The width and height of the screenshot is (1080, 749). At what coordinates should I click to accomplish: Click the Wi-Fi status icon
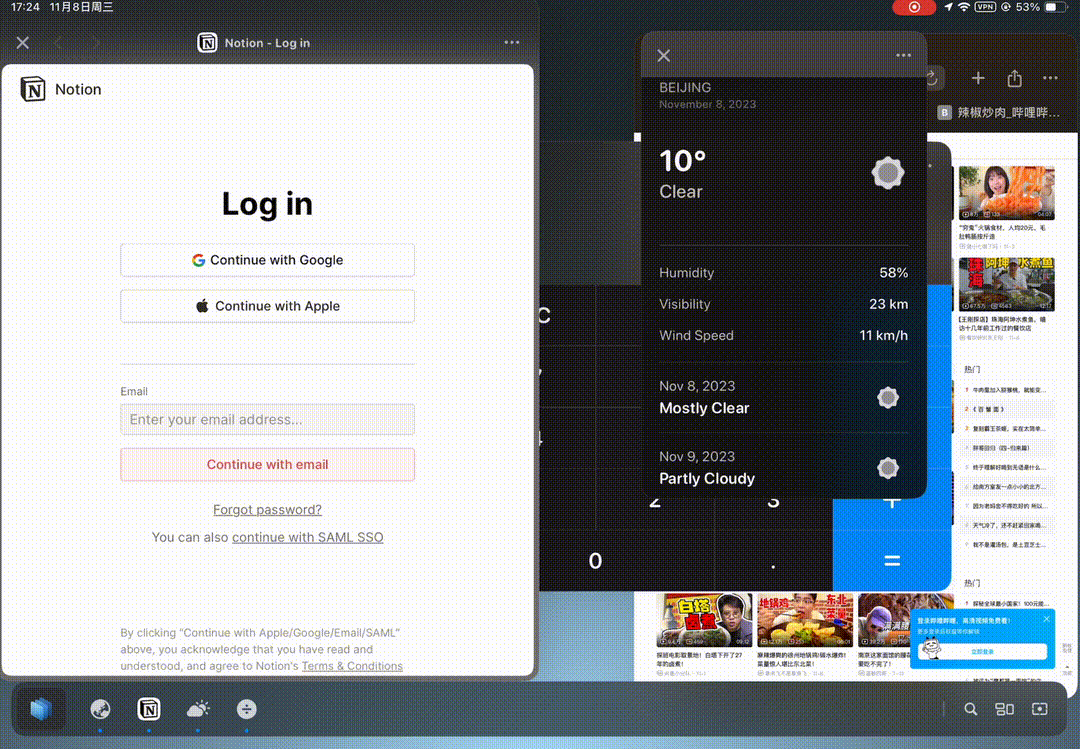click(x=964, y=7)
